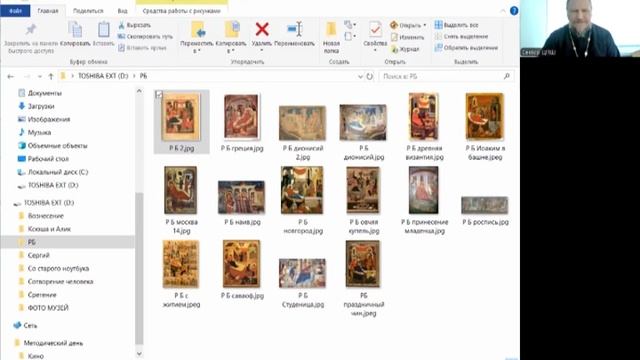Click Журнал in the ribbon
This screenshot has height=360, width=640.
tap(405, 49)
